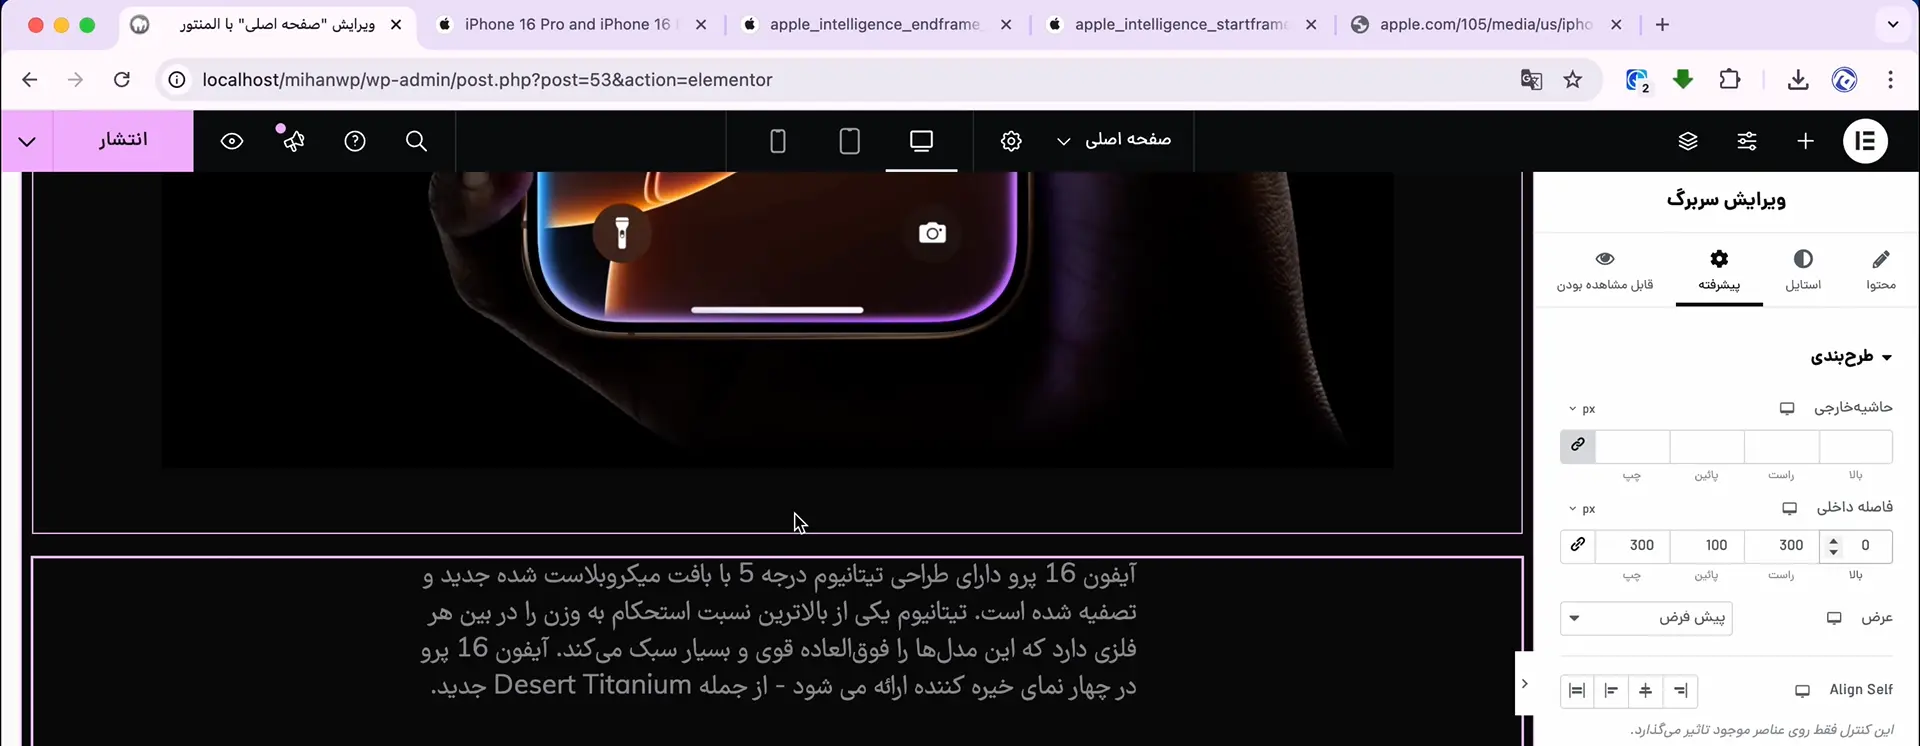
Task: Bookmark this page with star
Action: [1573, 80]
